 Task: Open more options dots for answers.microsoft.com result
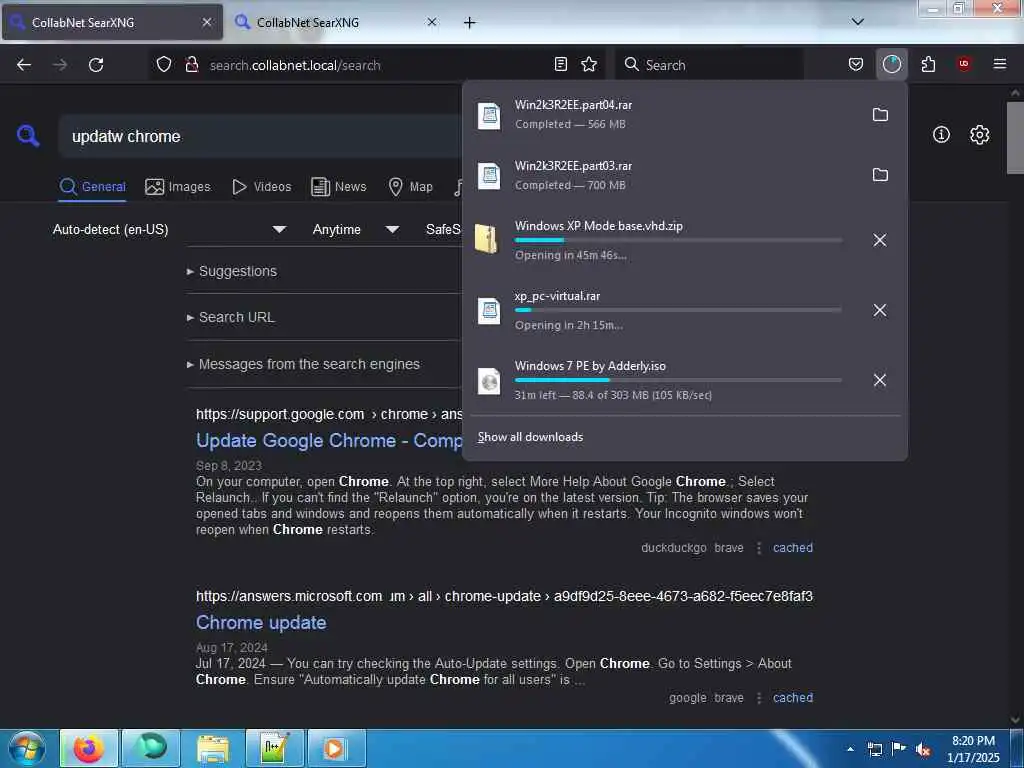tap(758, 697)
